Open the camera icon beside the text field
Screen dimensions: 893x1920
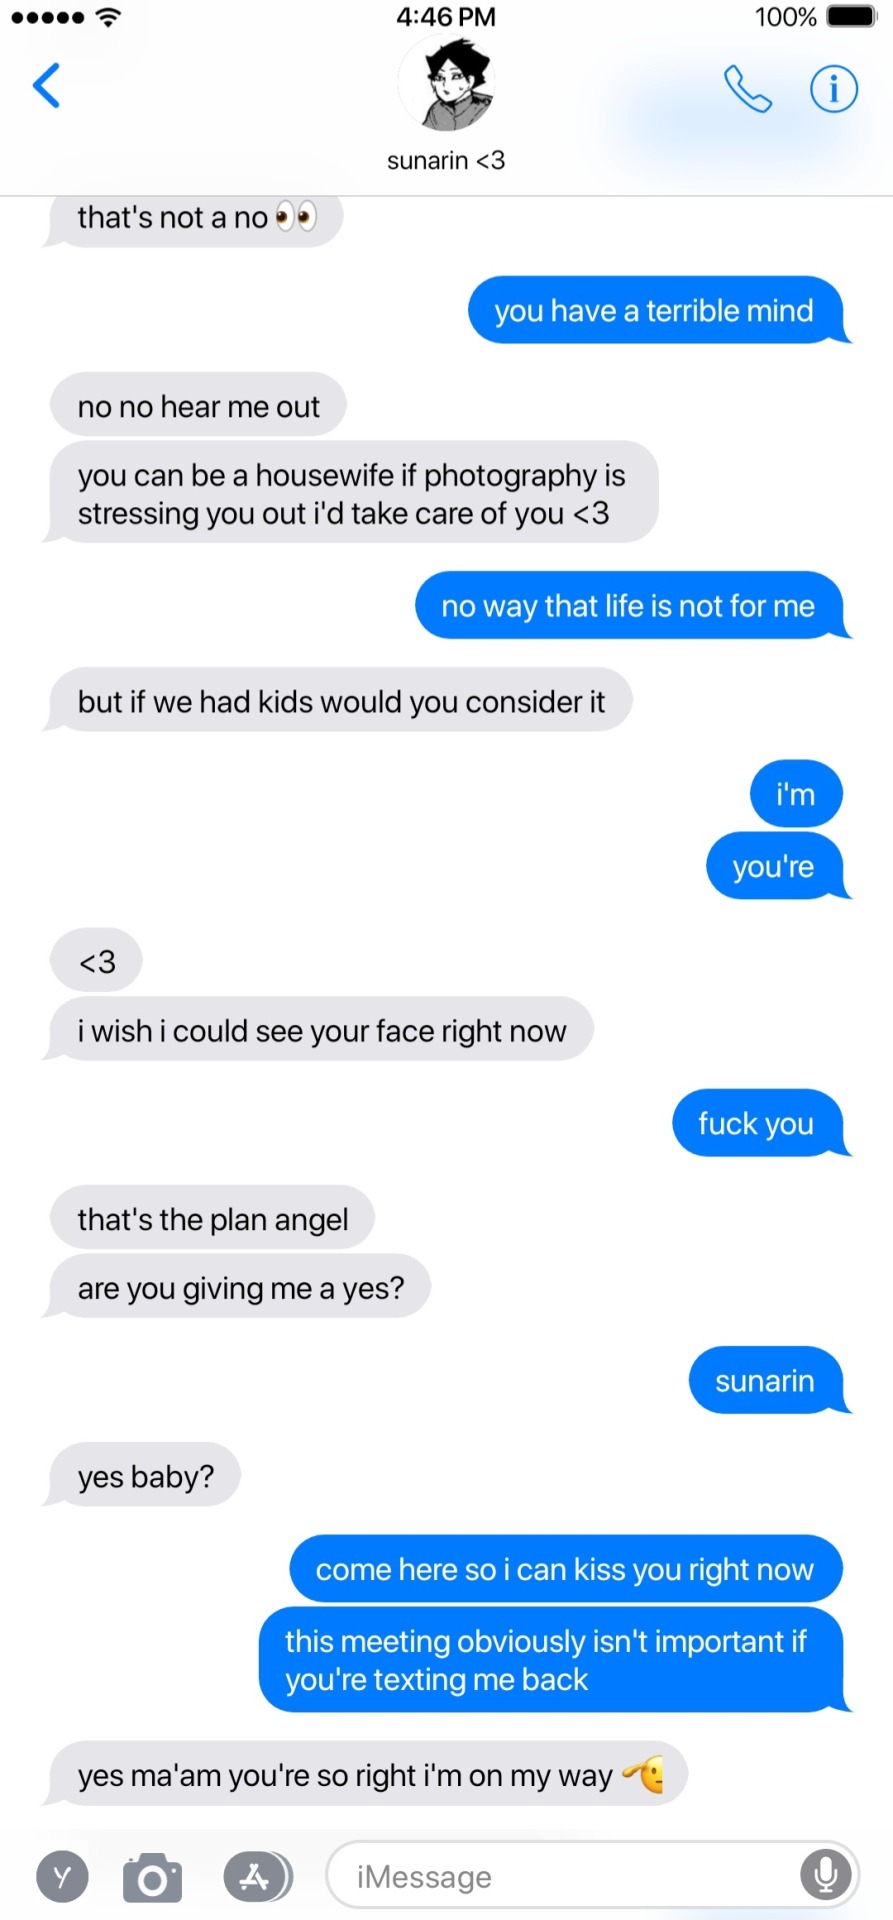click(x=152, y=1877)
